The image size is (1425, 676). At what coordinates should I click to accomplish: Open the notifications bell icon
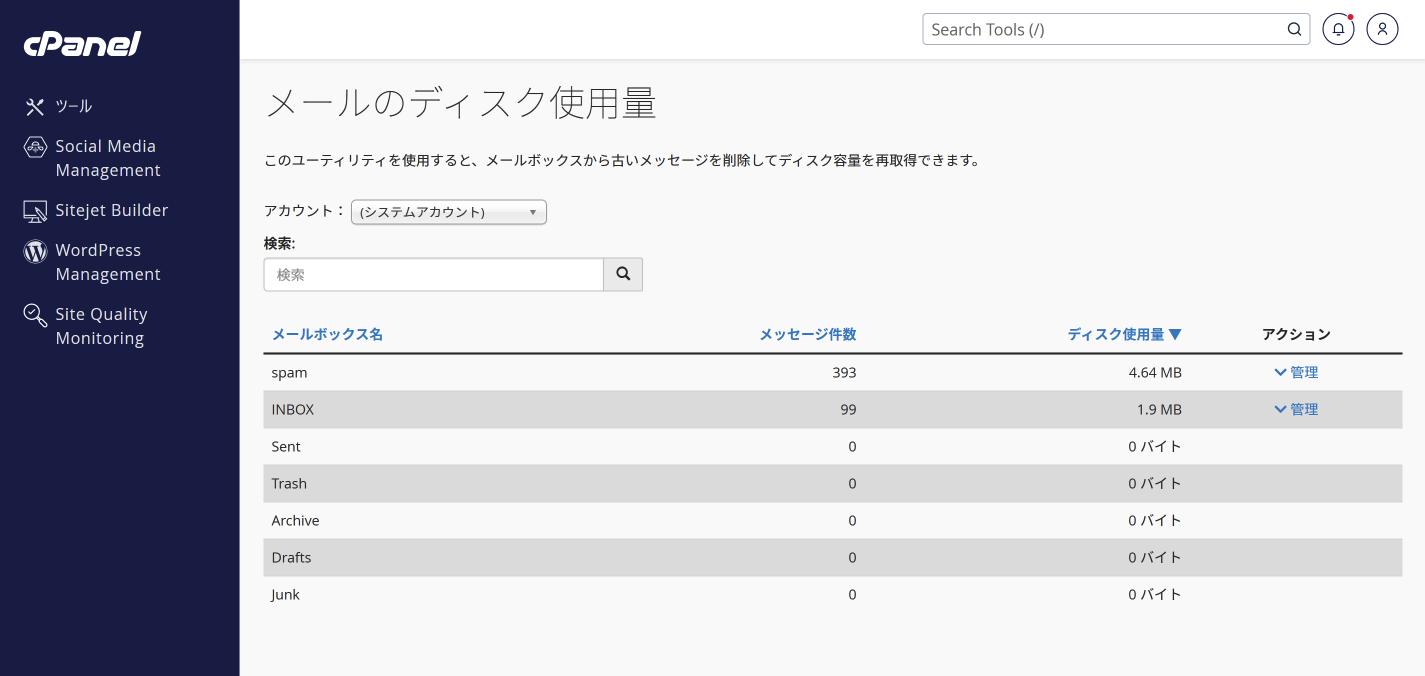coord(1338,29)
